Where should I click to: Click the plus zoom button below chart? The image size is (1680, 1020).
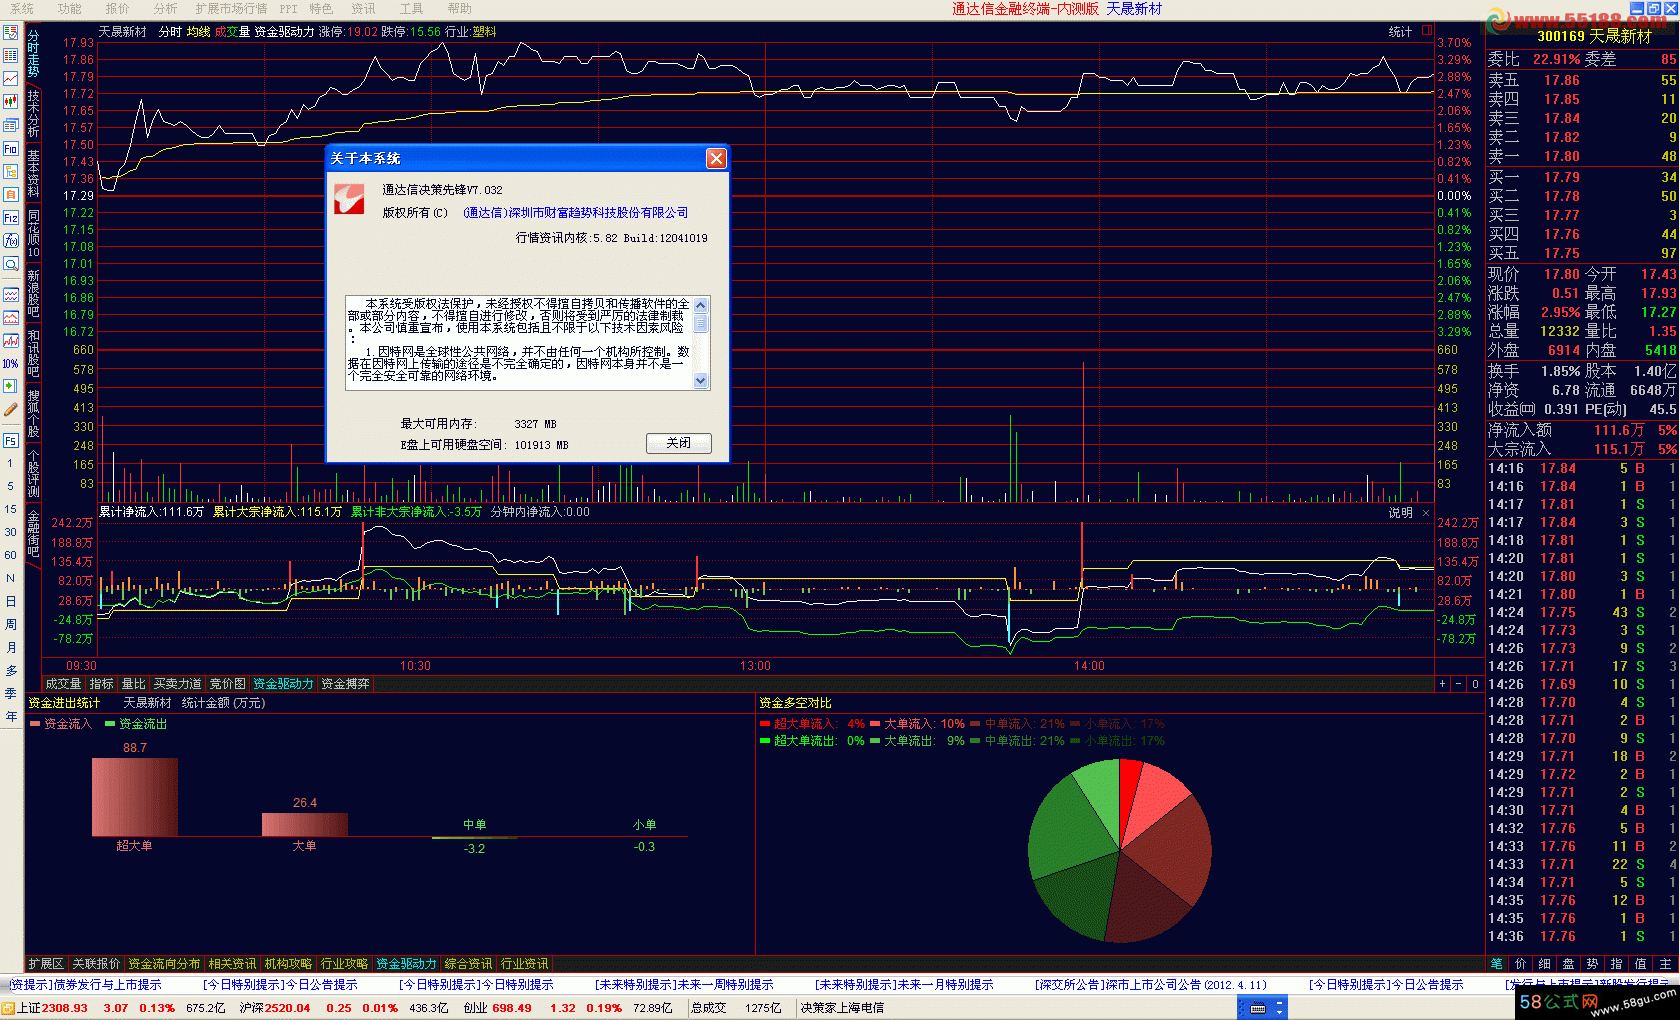coord(1442,684)
